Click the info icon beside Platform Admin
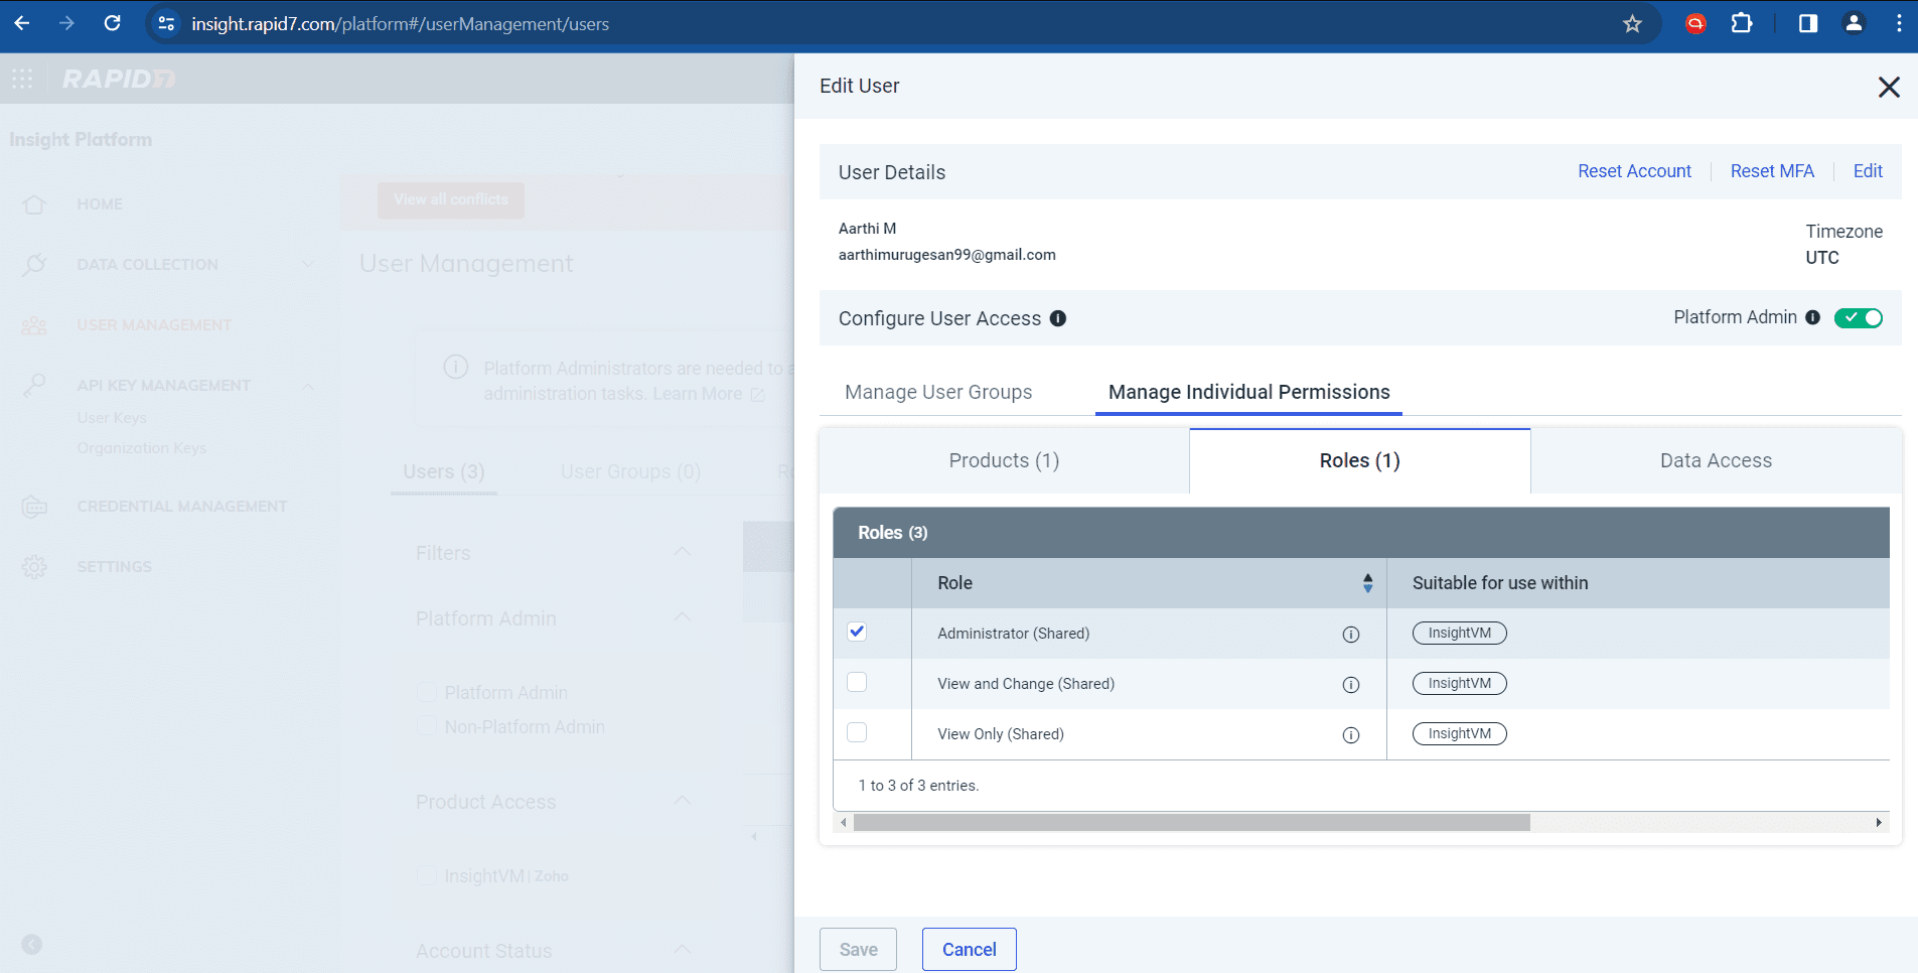The width and height of the screenshot is (1918, 973). 1813,317
